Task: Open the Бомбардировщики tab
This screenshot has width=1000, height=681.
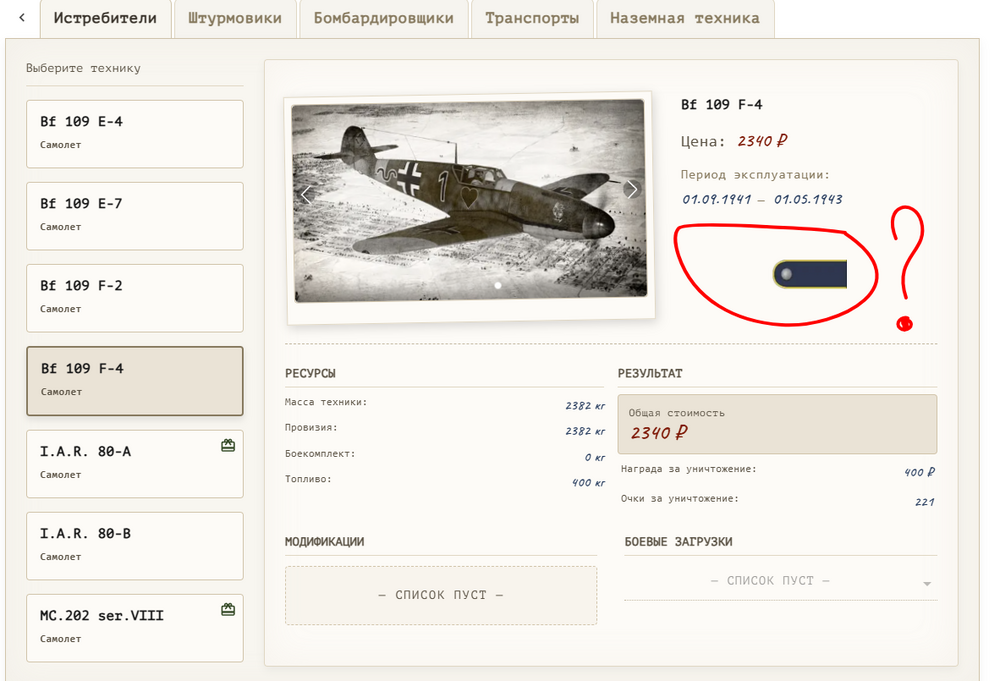Action: click(388, 17)
